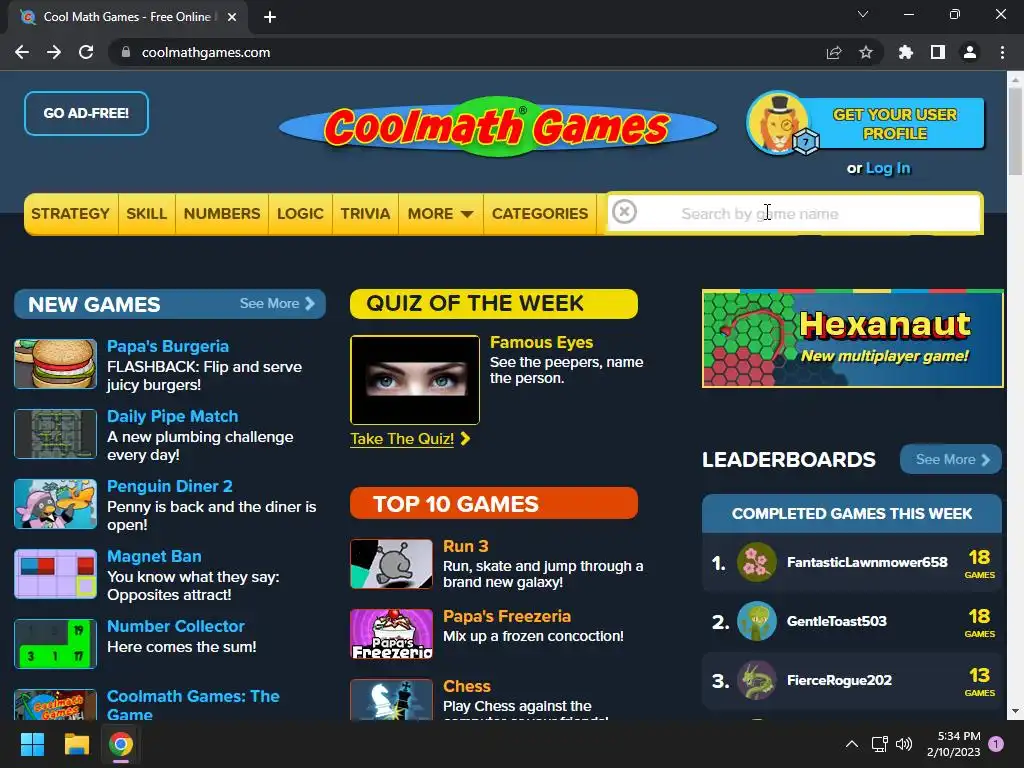Close the Cool Math Games tab
This screenshot has height=768, width=1024.
tap(232, 17)
